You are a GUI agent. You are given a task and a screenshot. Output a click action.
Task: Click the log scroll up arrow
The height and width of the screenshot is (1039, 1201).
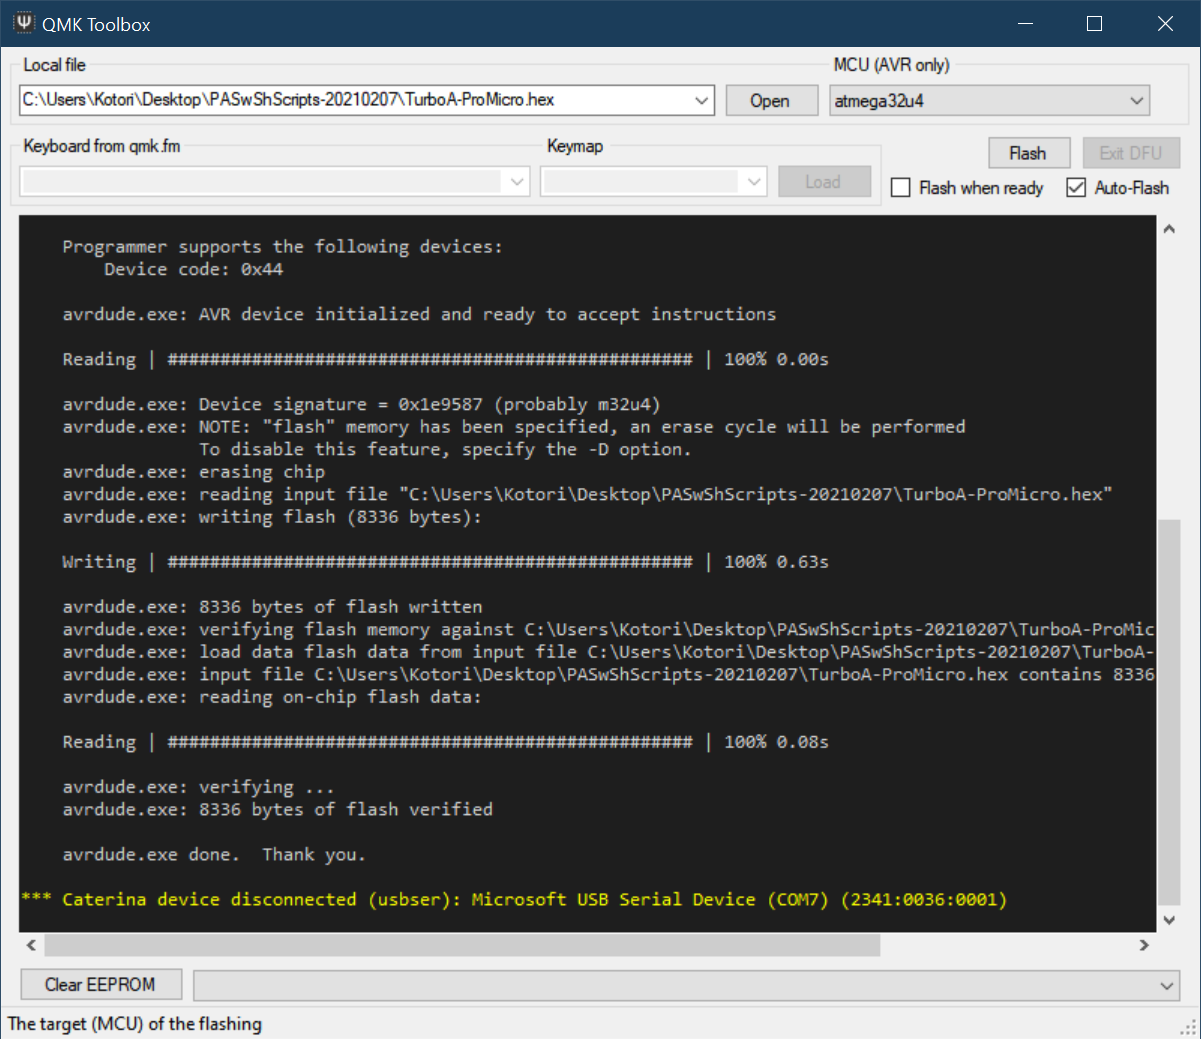click(1169, 229)
